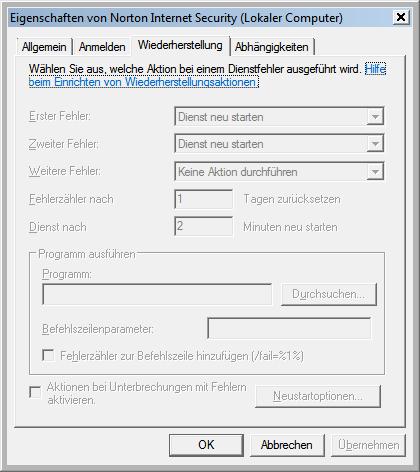Switch to the Allgemein tab

click(44, 47)
